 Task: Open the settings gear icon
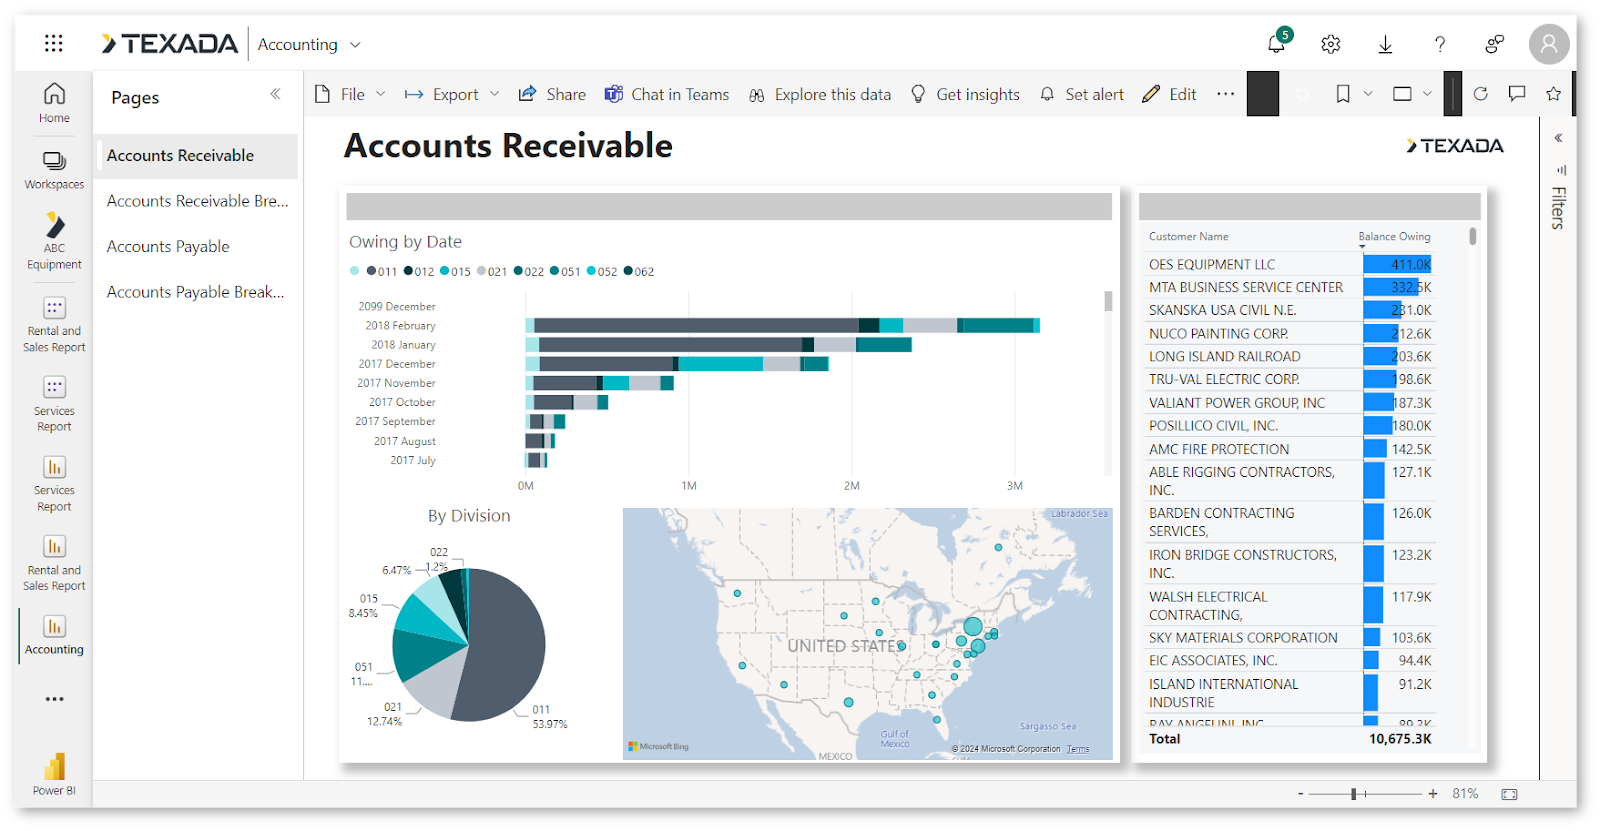[1330, 44]
